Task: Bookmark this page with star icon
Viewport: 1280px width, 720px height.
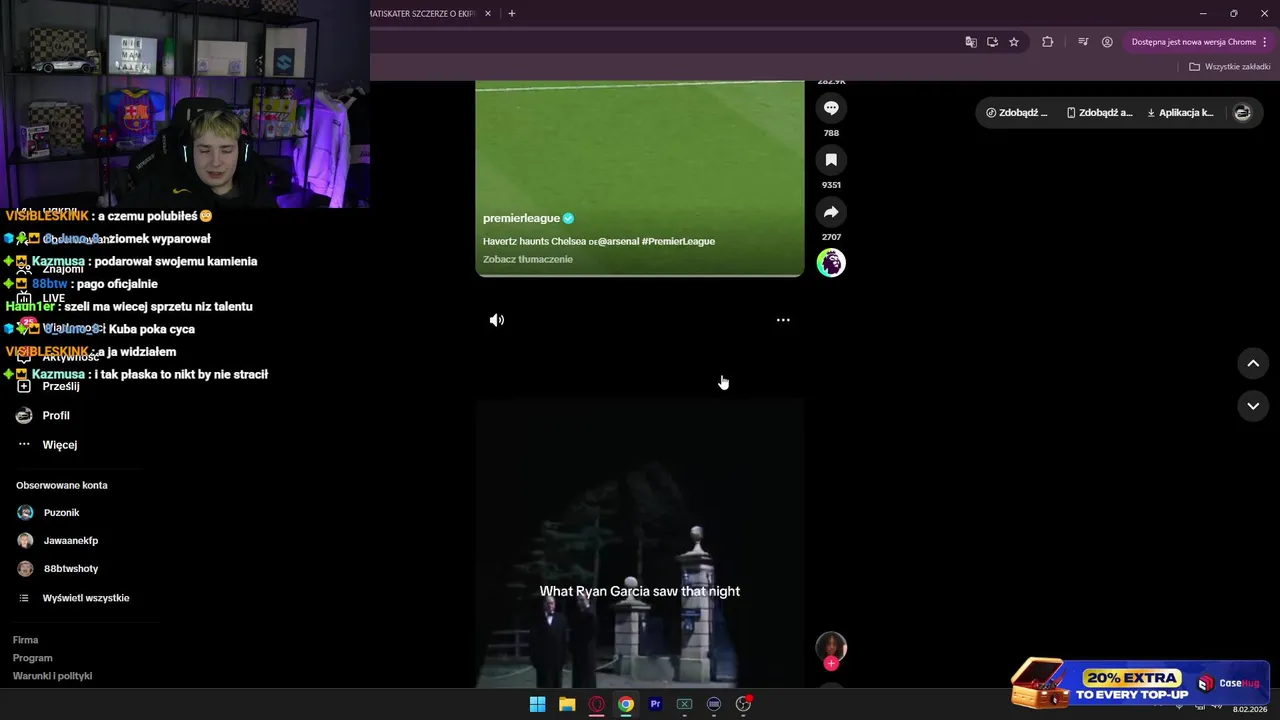Action: [1014, 42]
